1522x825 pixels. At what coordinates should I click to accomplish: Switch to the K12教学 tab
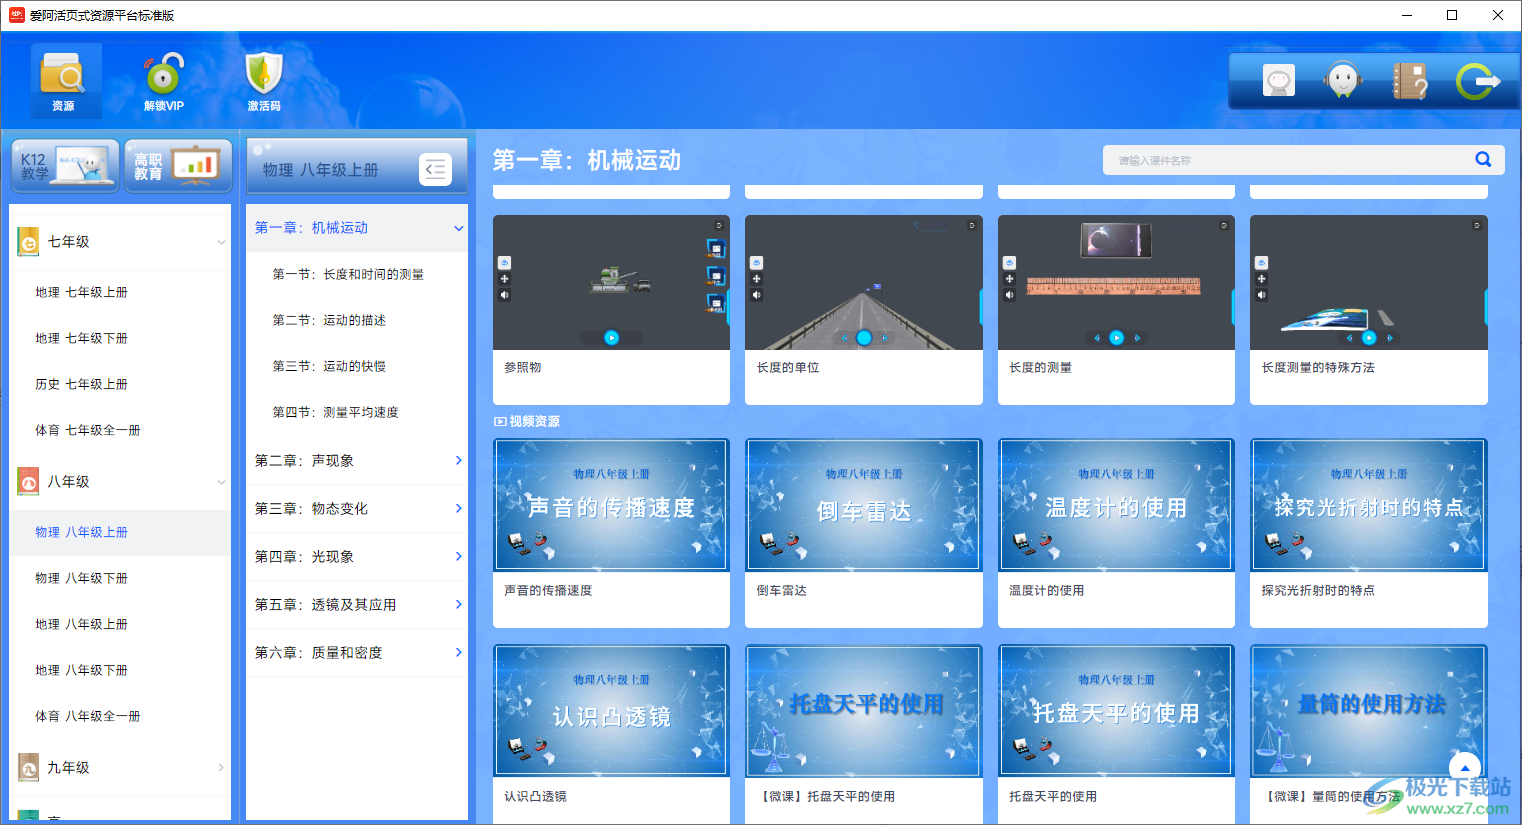[64, 165]
